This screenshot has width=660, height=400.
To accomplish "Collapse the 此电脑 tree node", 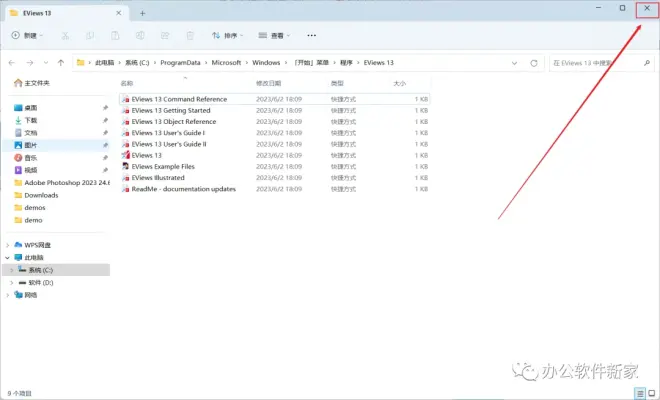I will (9, 257).
